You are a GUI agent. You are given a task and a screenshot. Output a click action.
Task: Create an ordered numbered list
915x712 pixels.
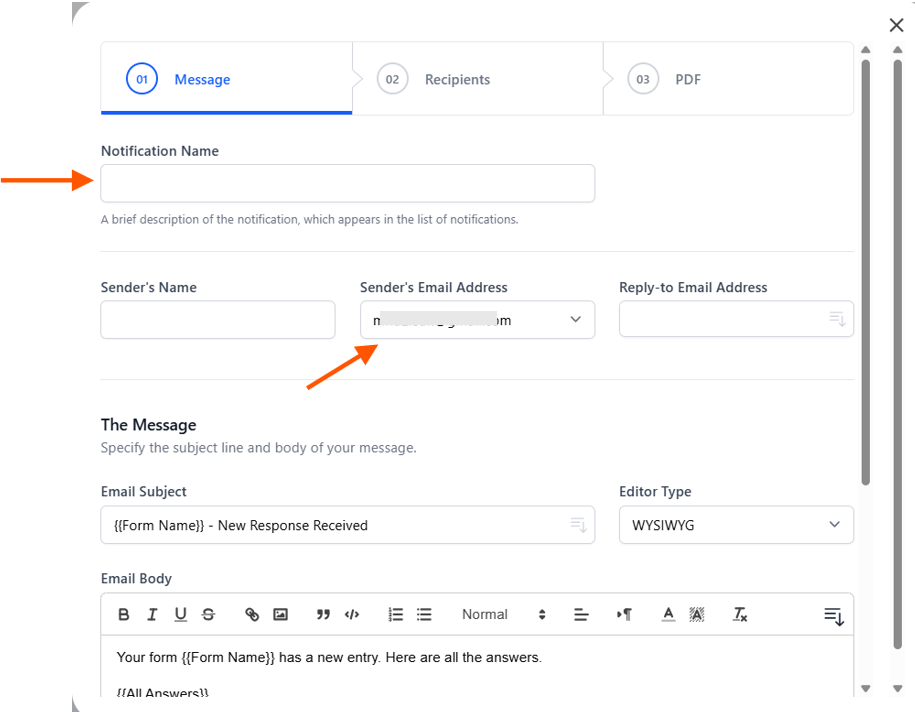pyautogui.click(x=396, y=614)
